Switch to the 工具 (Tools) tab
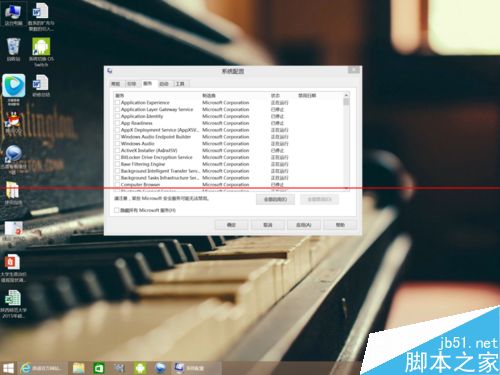The height and width of the screenshot is (375, 500). pos(180,84)
